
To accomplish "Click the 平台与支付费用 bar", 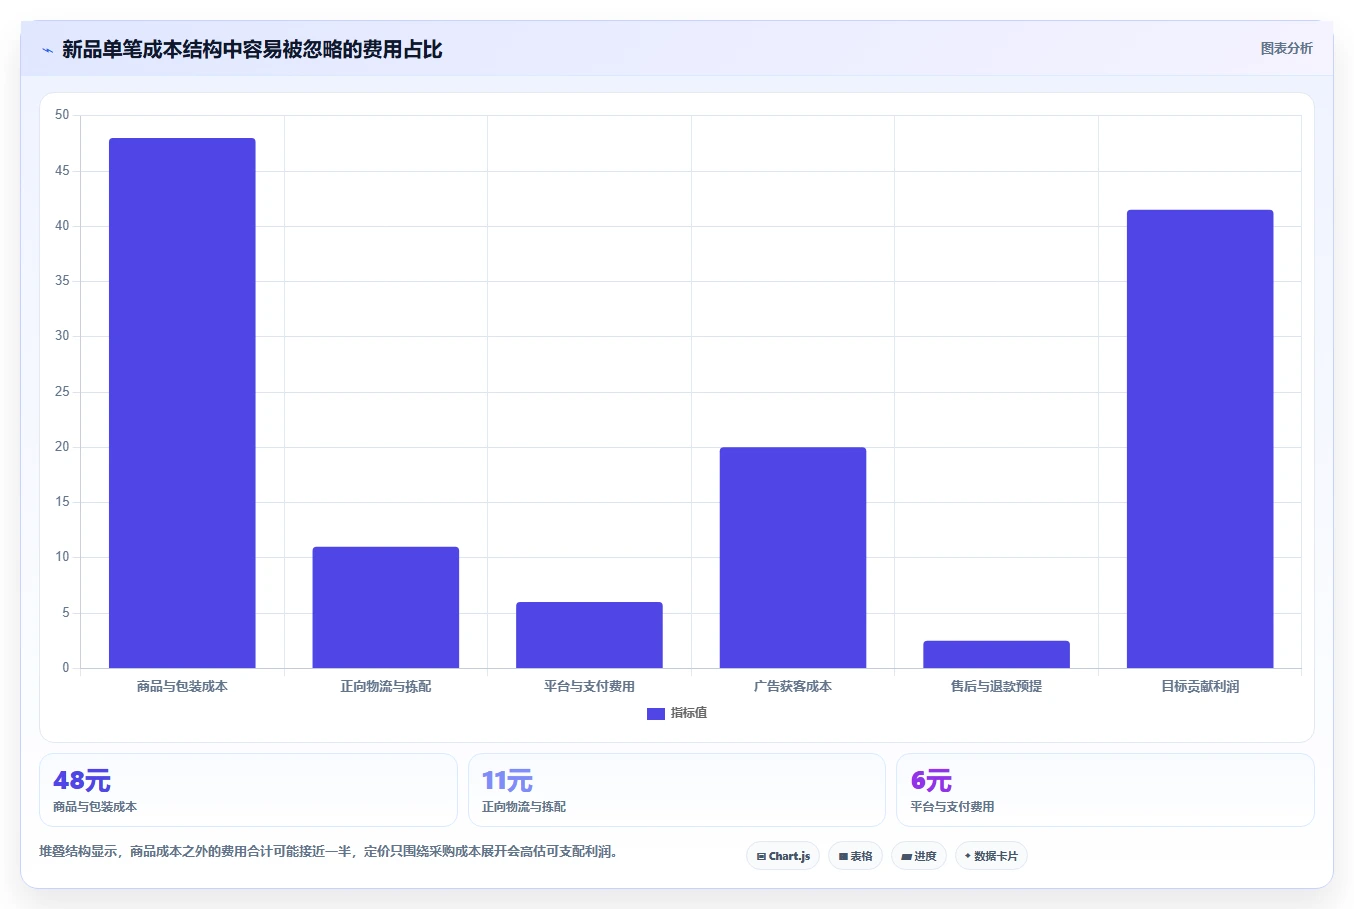I will pyautogui.click(x=589, y=635).
